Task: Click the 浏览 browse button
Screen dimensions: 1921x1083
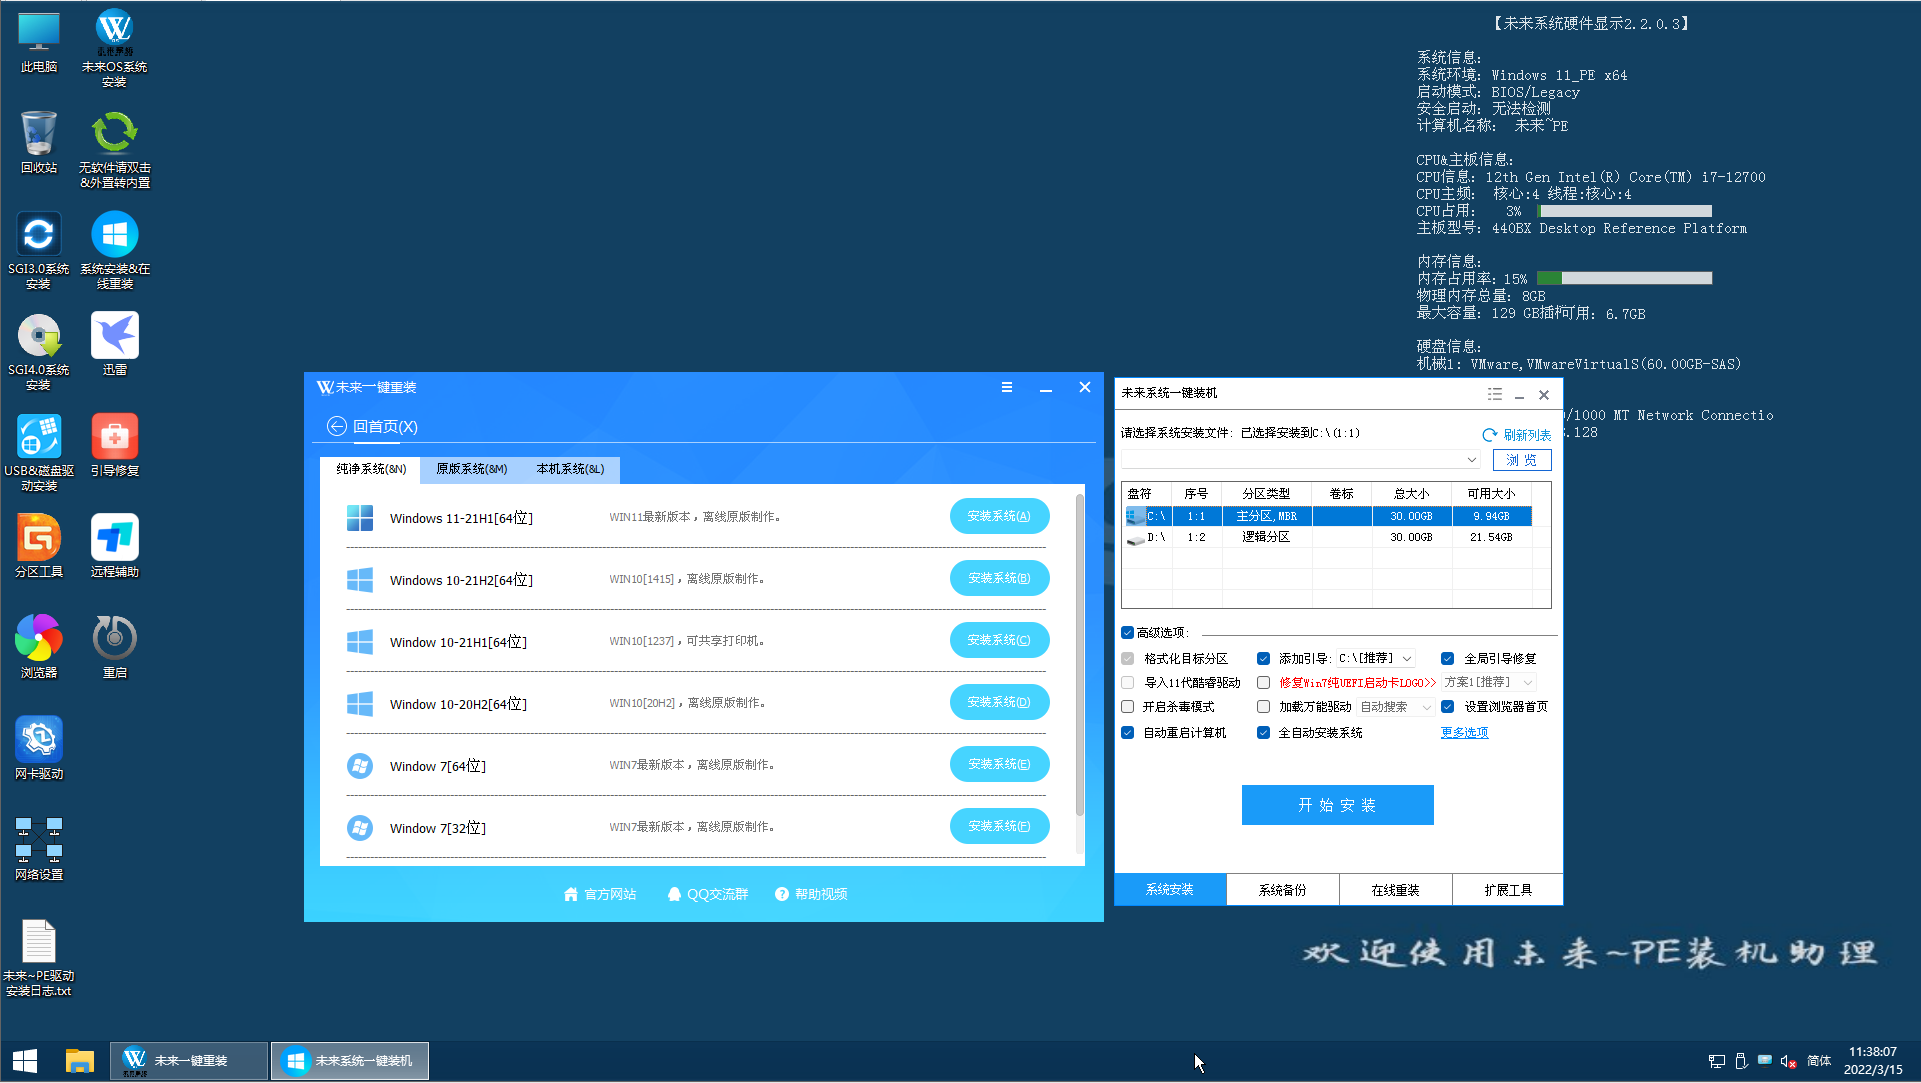Action: click(1522, 460)
